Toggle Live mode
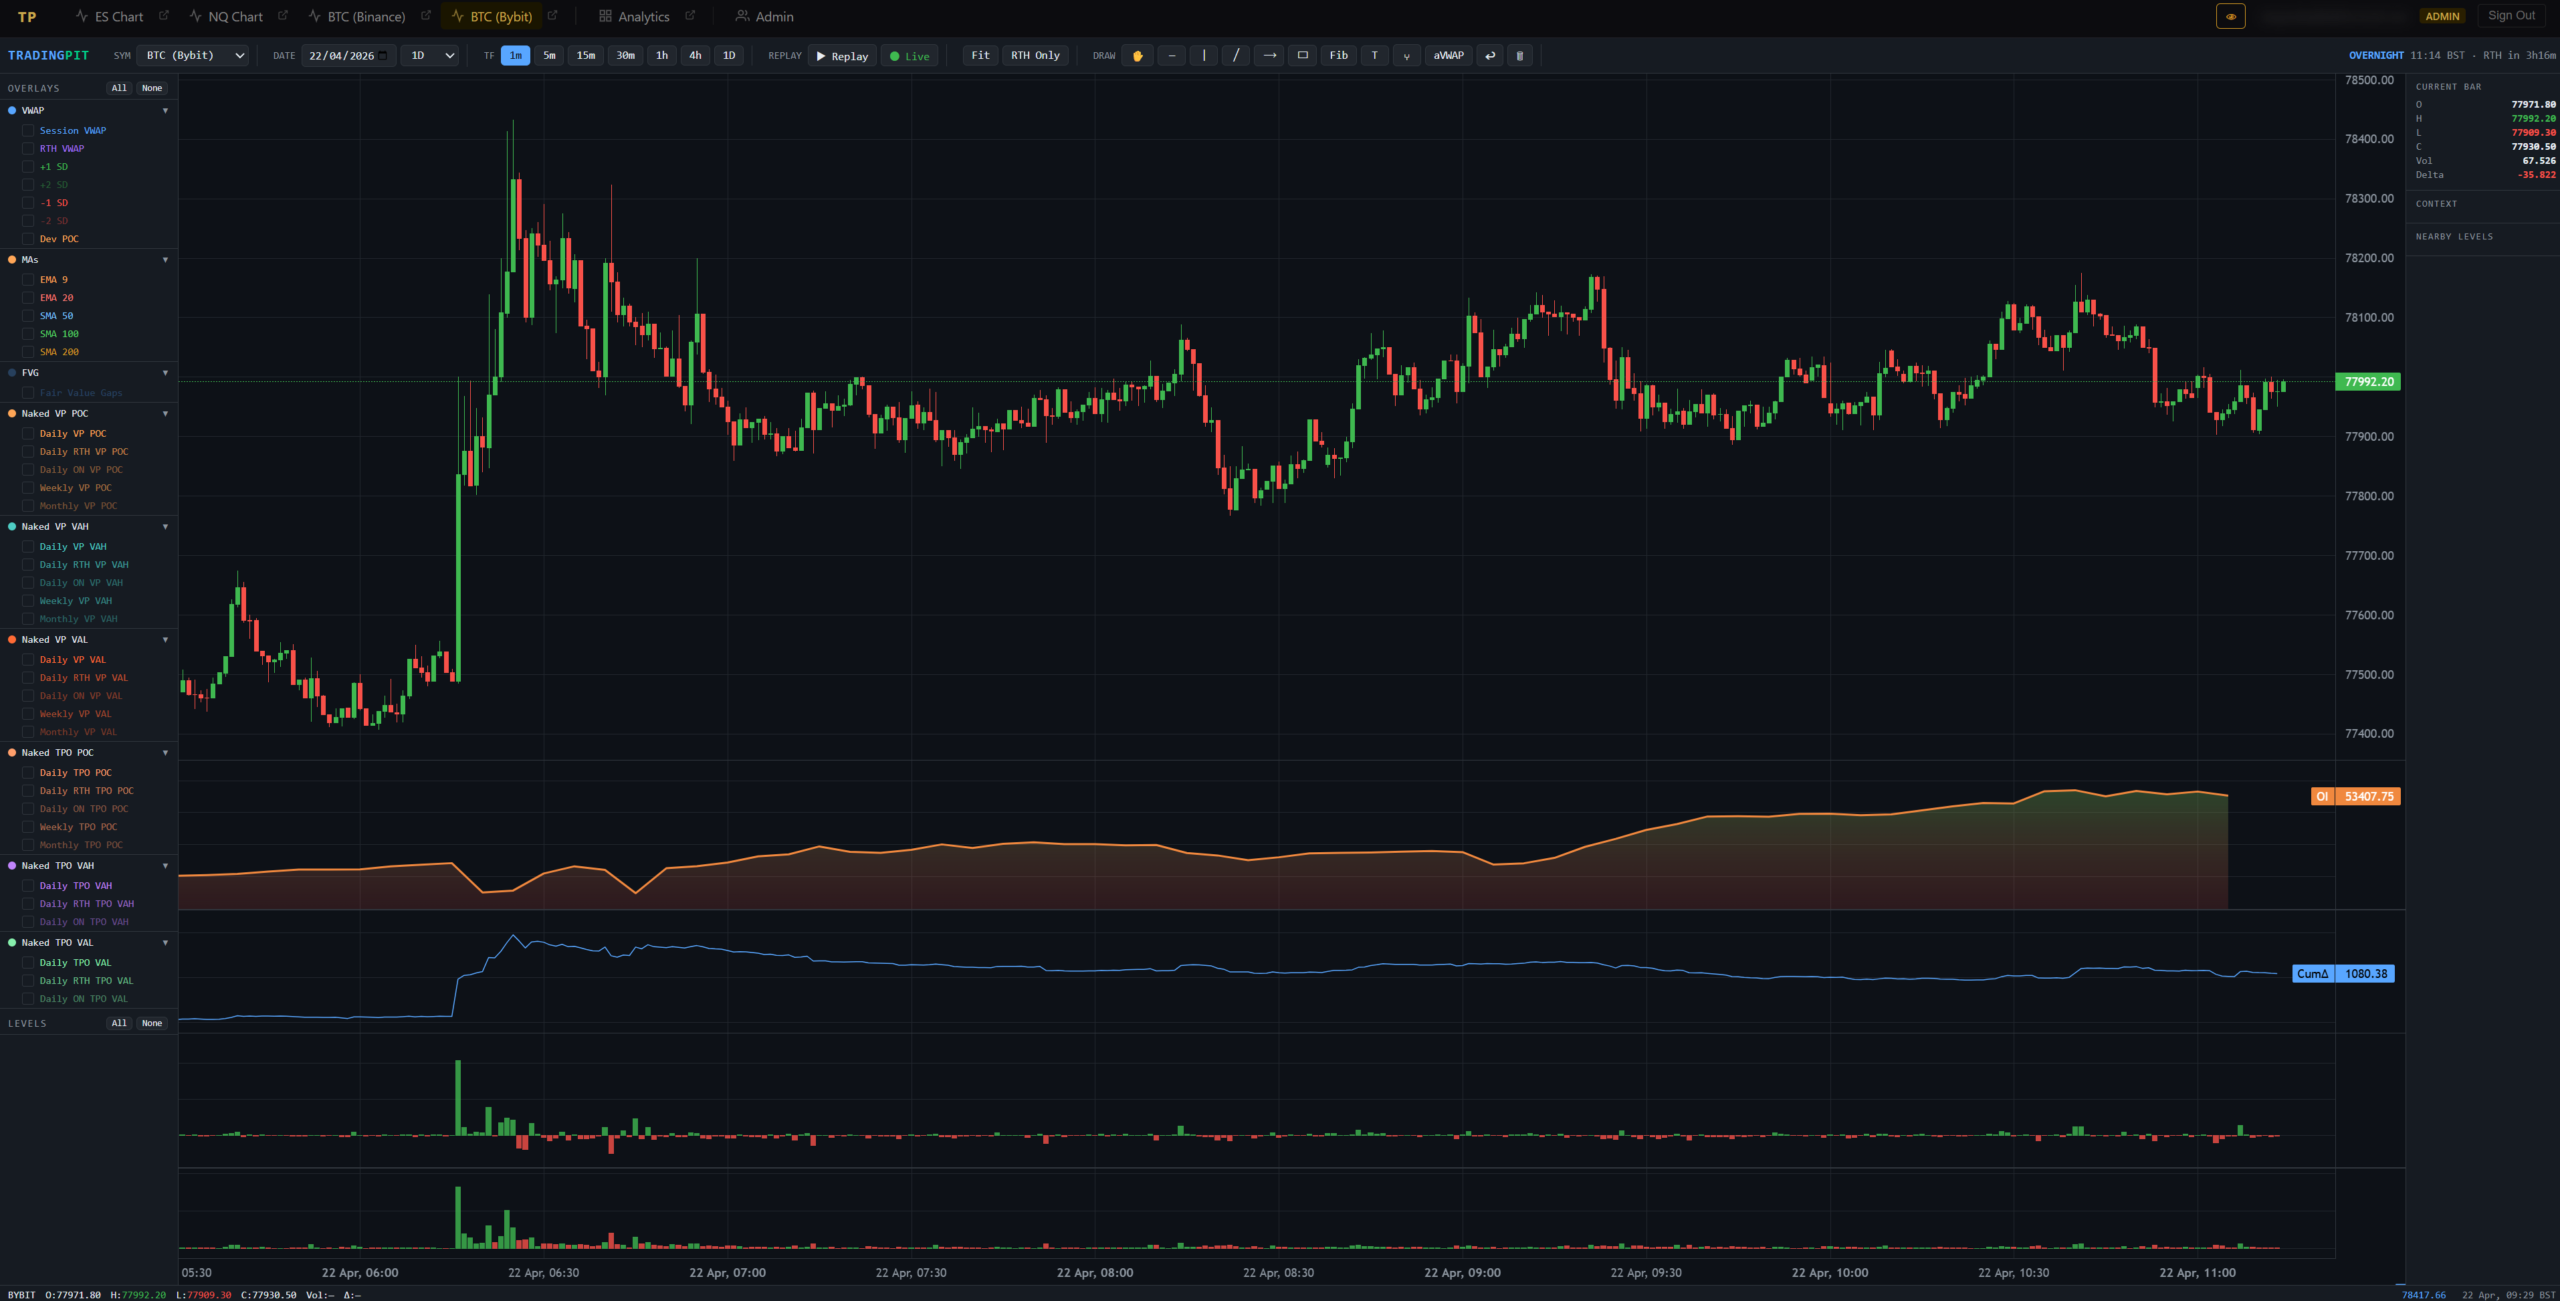2560x1301 pixels. click(909, 56)
